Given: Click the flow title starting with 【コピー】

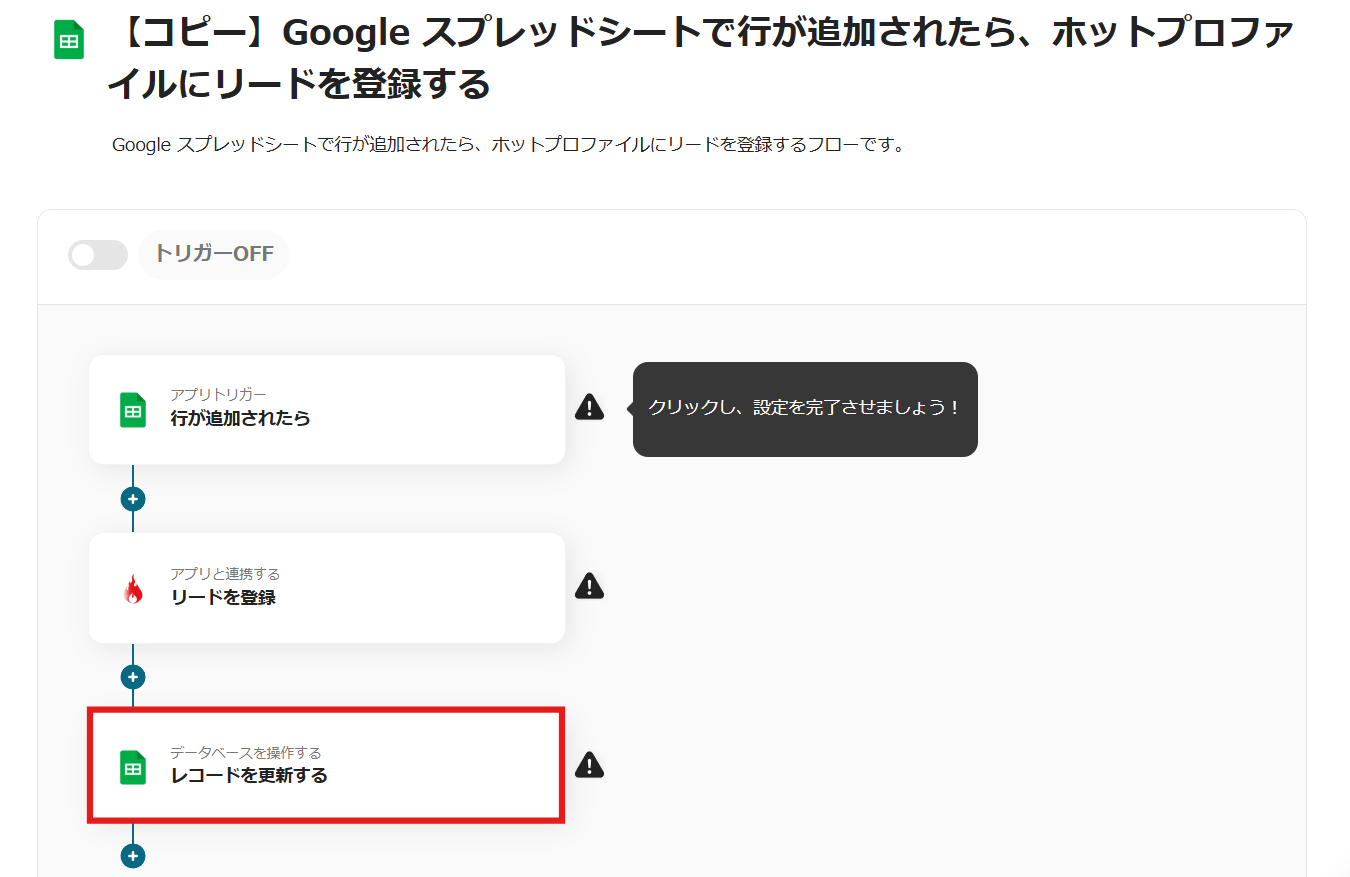Looking at the screenshot, I should tap(700, 59).
